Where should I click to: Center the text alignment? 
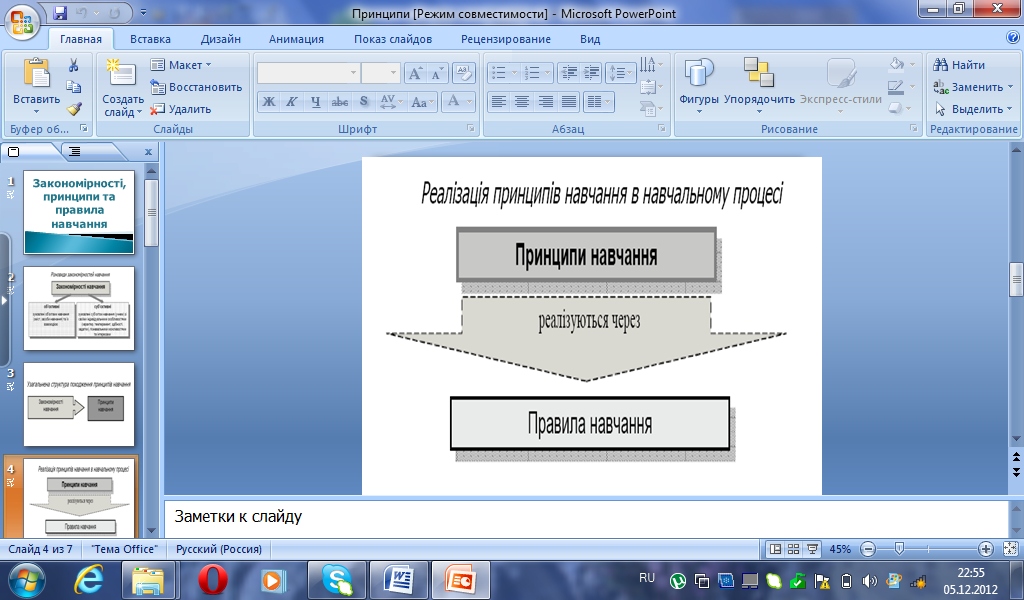[522, 102]
